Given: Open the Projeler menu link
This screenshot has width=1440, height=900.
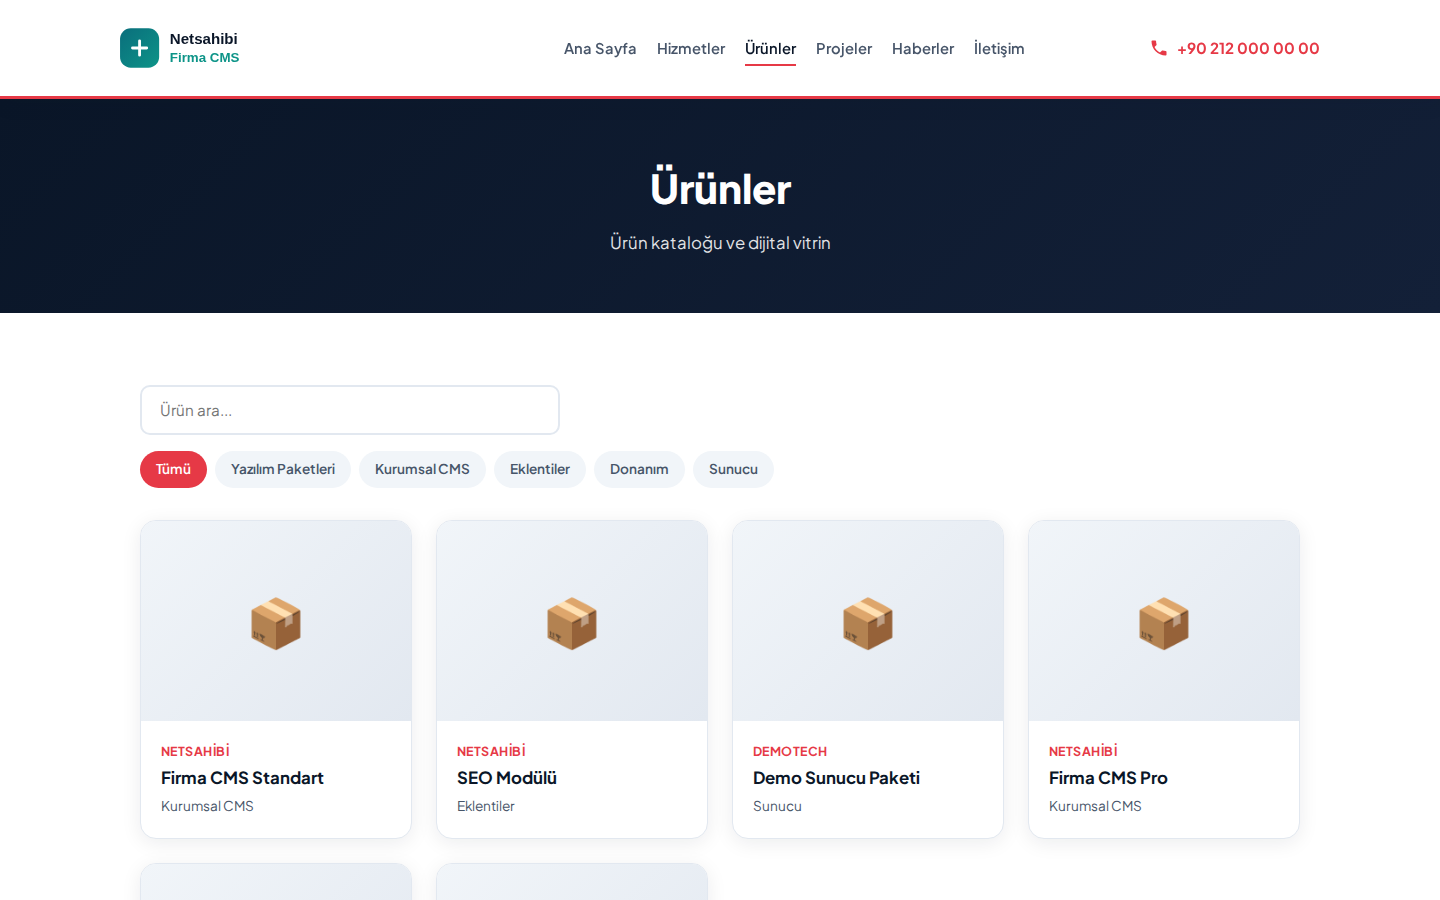Looking at the screenshot, I should click(x=844, y=48).
